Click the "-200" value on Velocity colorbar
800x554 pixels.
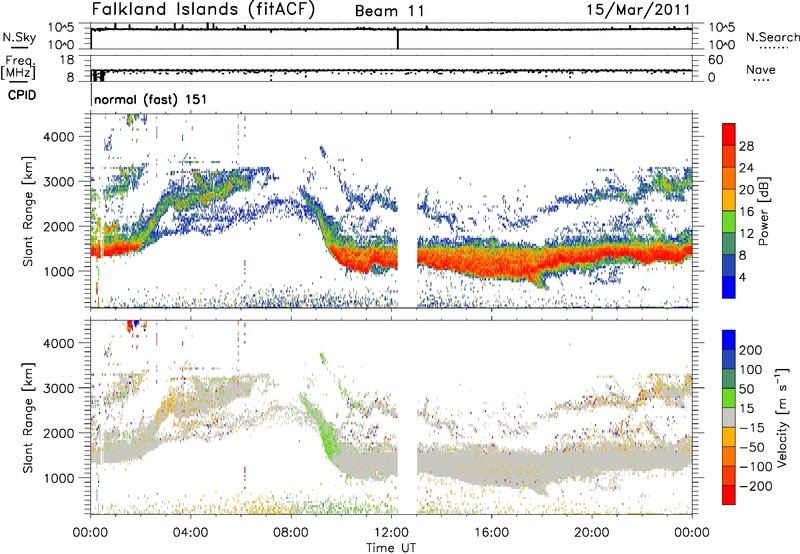pyautogui.click(x=755, y=486)
